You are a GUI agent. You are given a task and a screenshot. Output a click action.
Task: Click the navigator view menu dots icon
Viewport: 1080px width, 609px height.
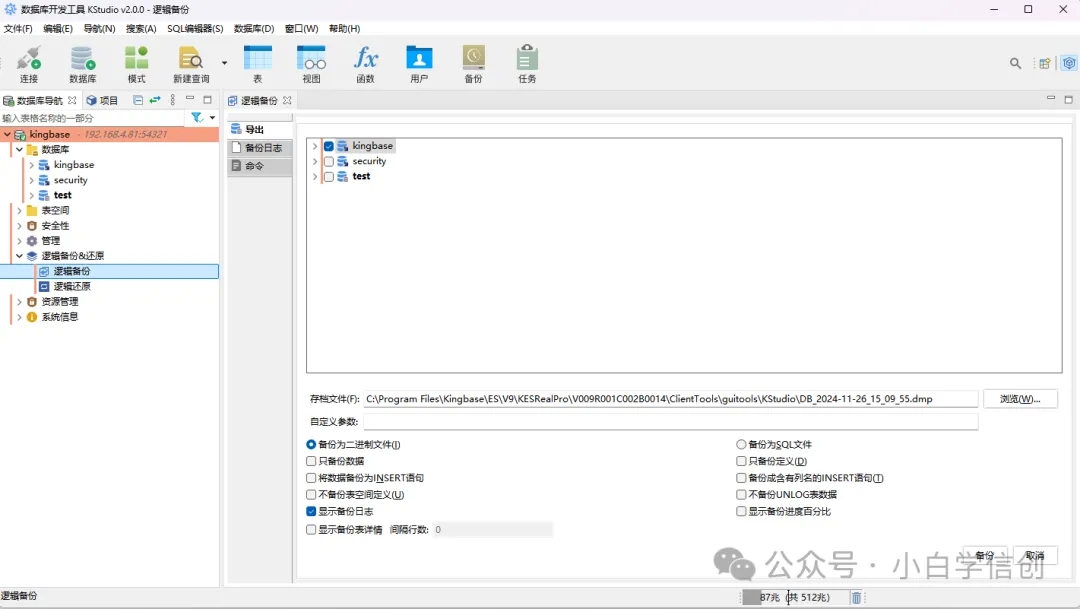173,100
